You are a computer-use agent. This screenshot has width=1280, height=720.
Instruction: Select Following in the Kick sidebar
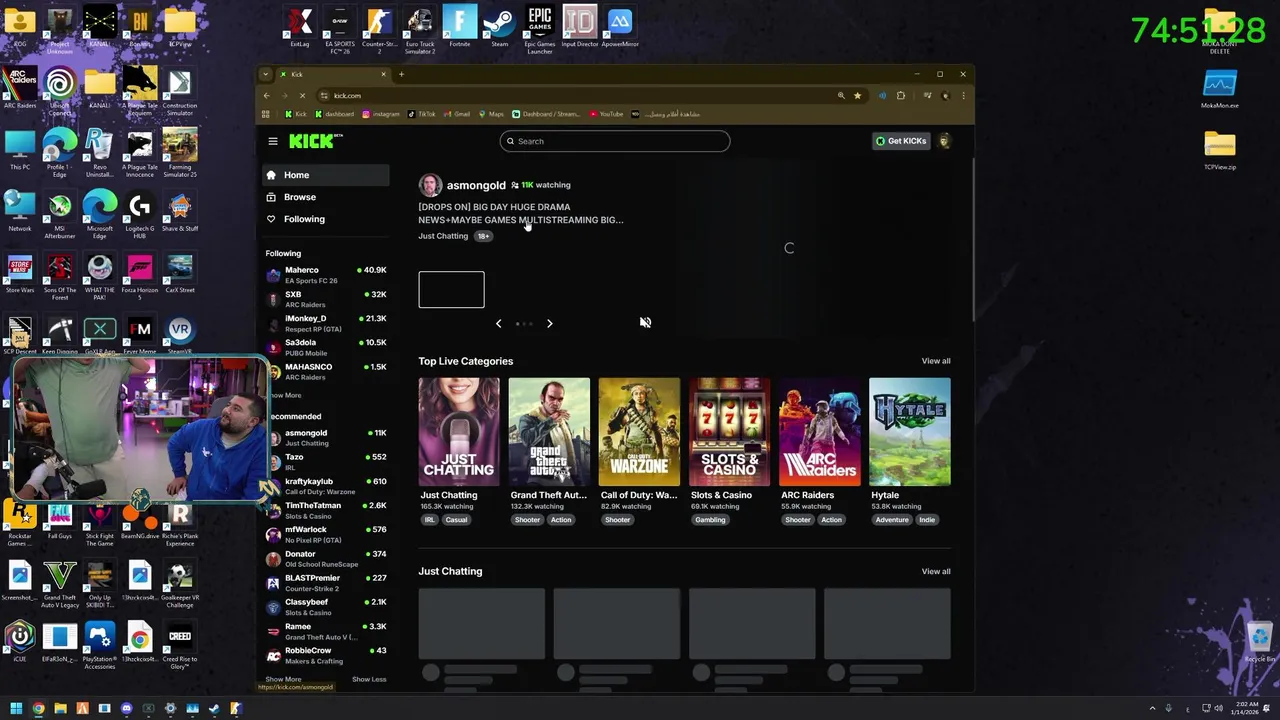(x=326, y=219)
